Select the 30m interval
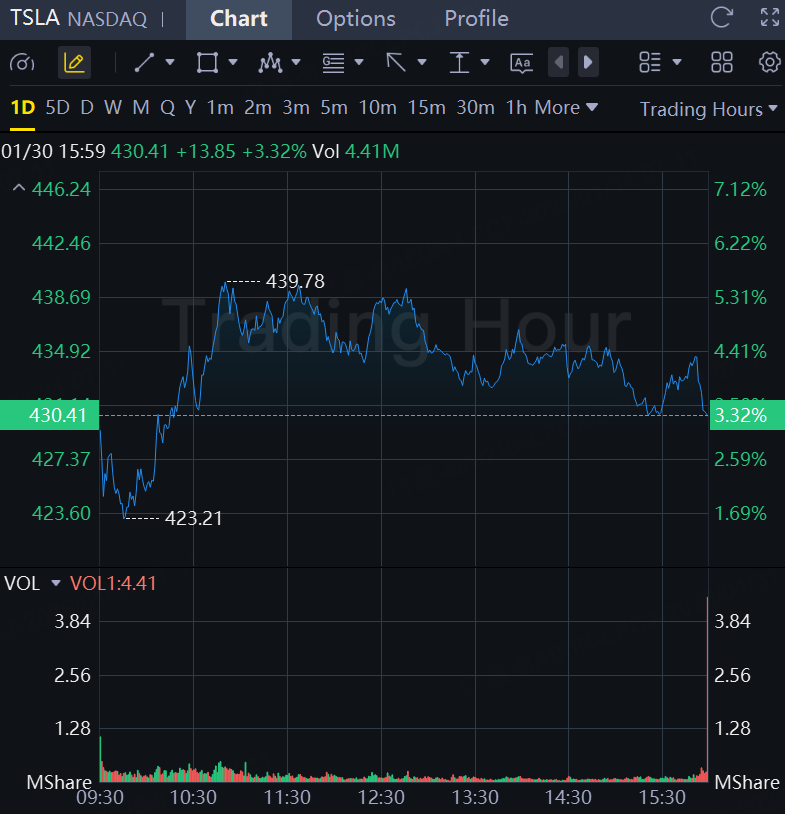 coord(475,108)
